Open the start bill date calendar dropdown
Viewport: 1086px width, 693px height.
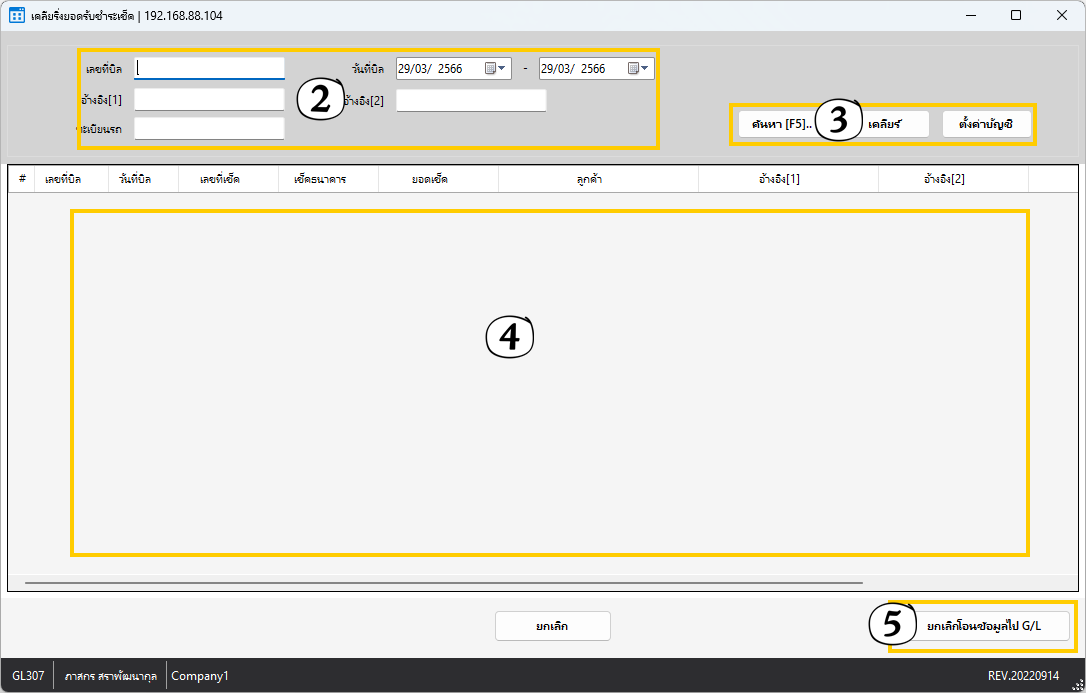pos(496,69)
